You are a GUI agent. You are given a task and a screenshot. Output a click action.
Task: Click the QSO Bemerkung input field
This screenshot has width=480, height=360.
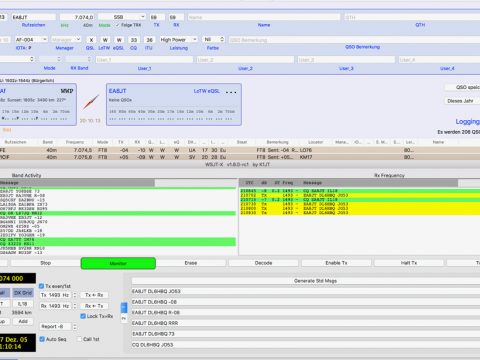(x=354, y=40)
